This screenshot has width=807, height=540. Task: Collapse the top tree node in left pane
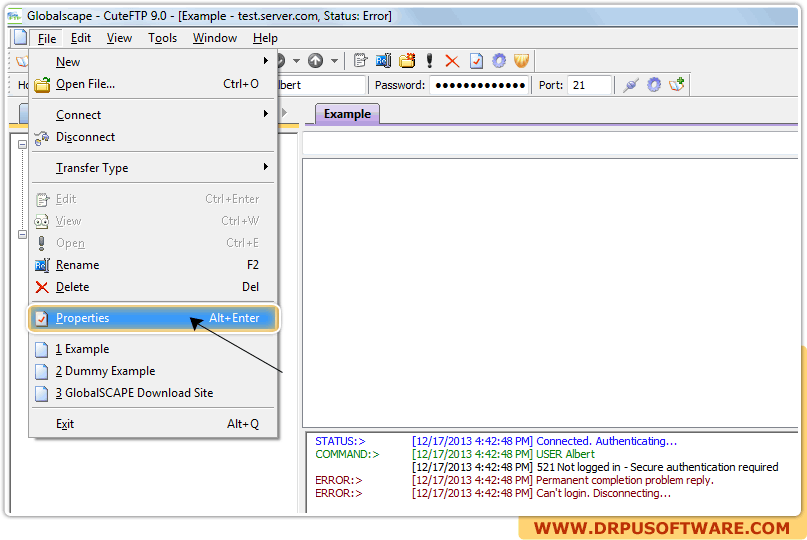[x=22, y=145]
